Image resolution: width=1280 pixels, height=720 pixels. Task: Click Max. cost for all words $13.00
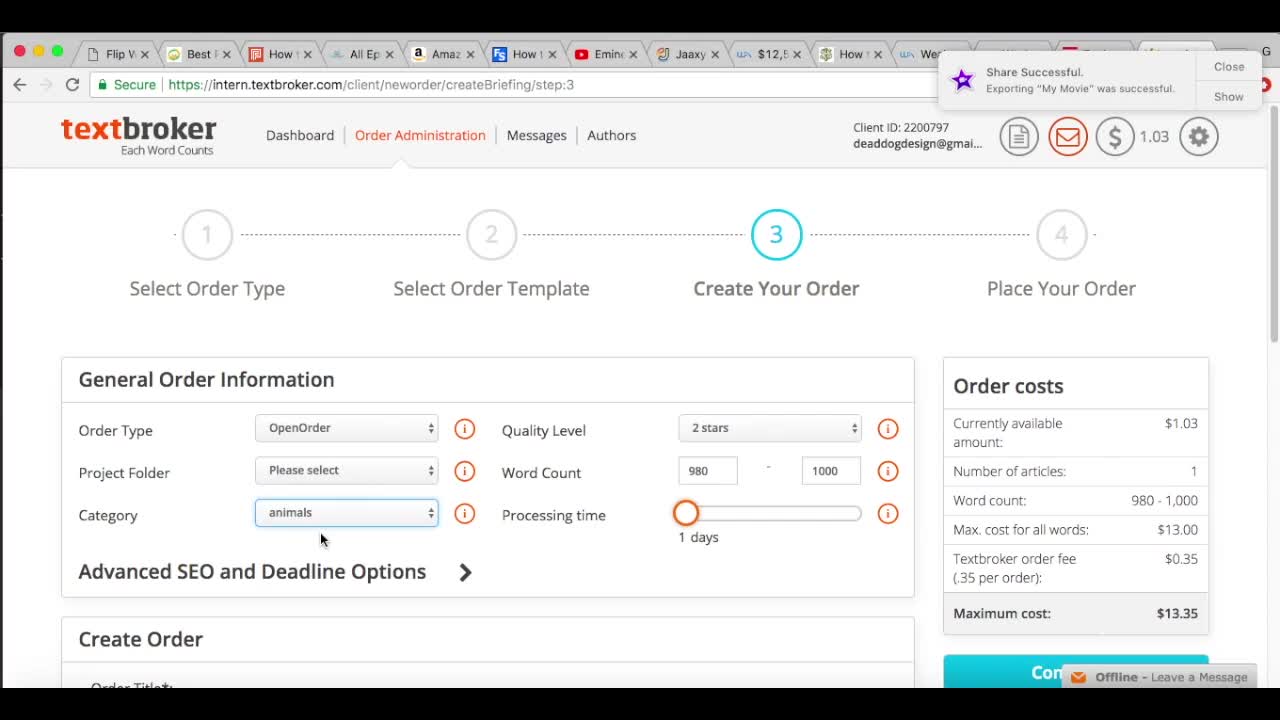click(x=1177, y=530)
